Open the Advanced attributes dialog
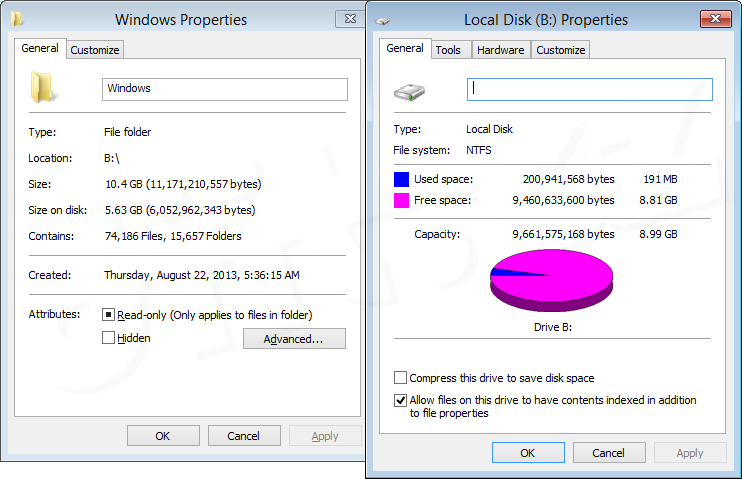Screen dimensions: 742x479 (294, 339)
